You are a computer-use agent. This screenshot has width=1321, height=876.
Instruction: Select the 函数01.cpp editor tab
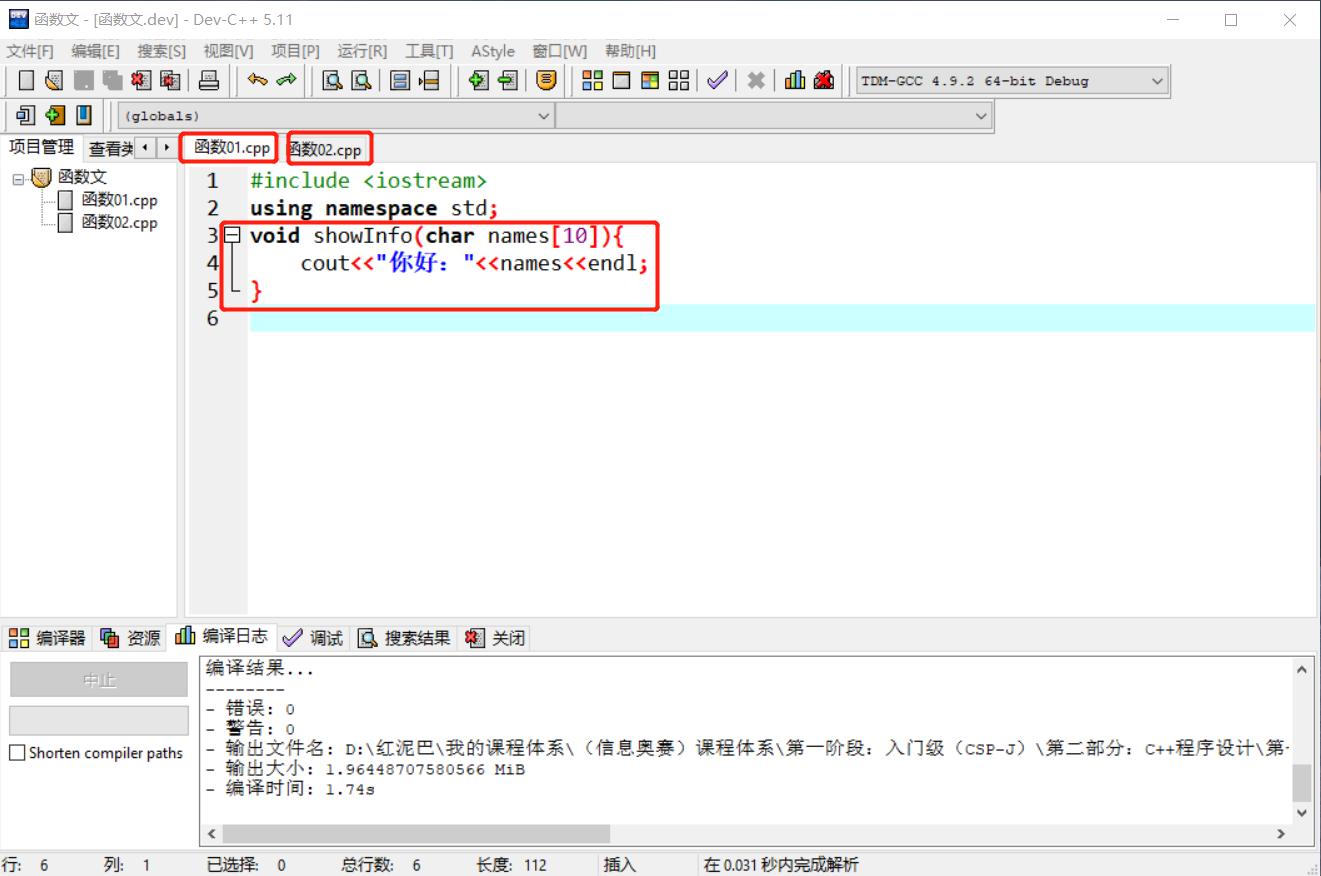point(232,148)
